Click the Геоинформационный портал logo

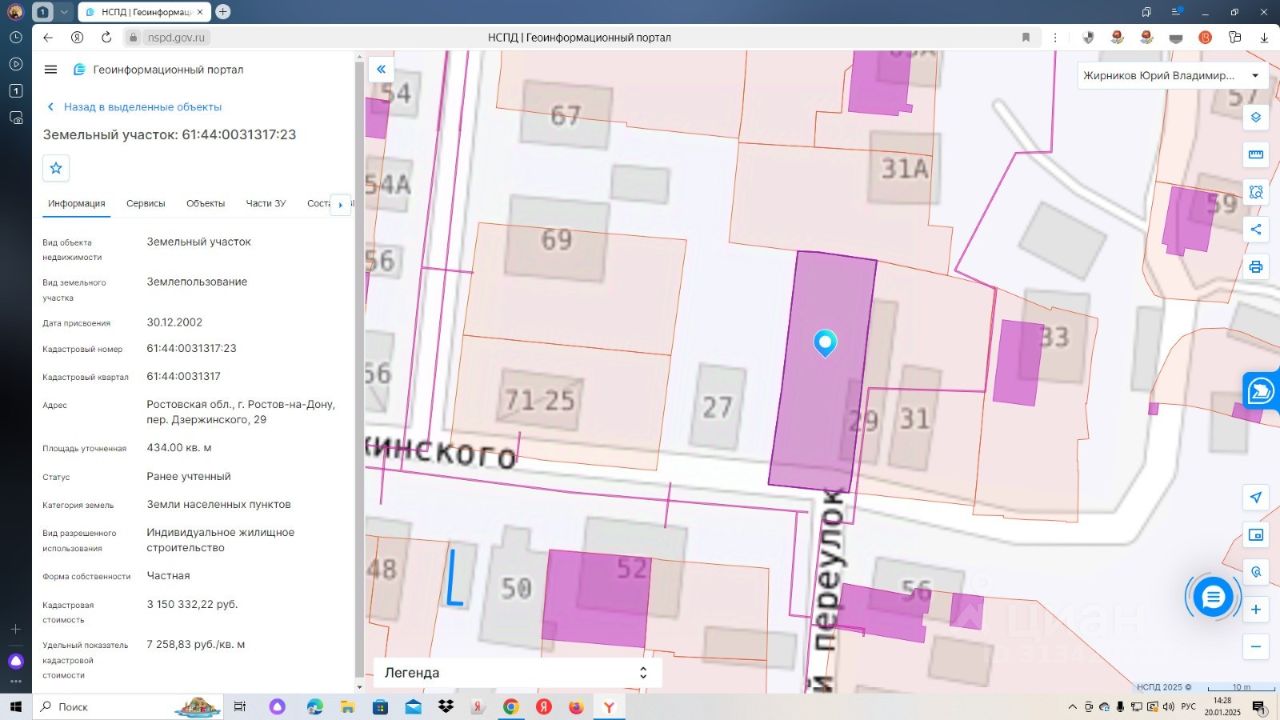[158, 69]
